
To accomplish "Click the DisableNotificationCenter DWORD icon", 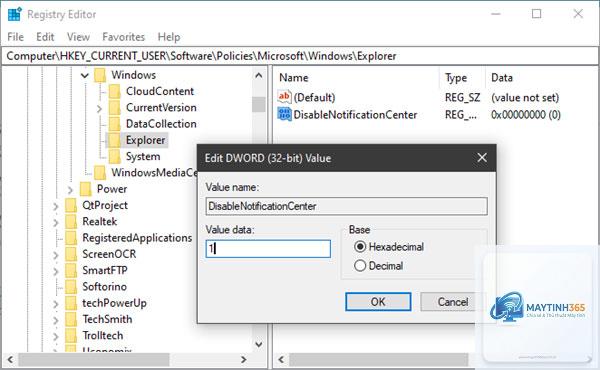I will click(x=284, y=114).
